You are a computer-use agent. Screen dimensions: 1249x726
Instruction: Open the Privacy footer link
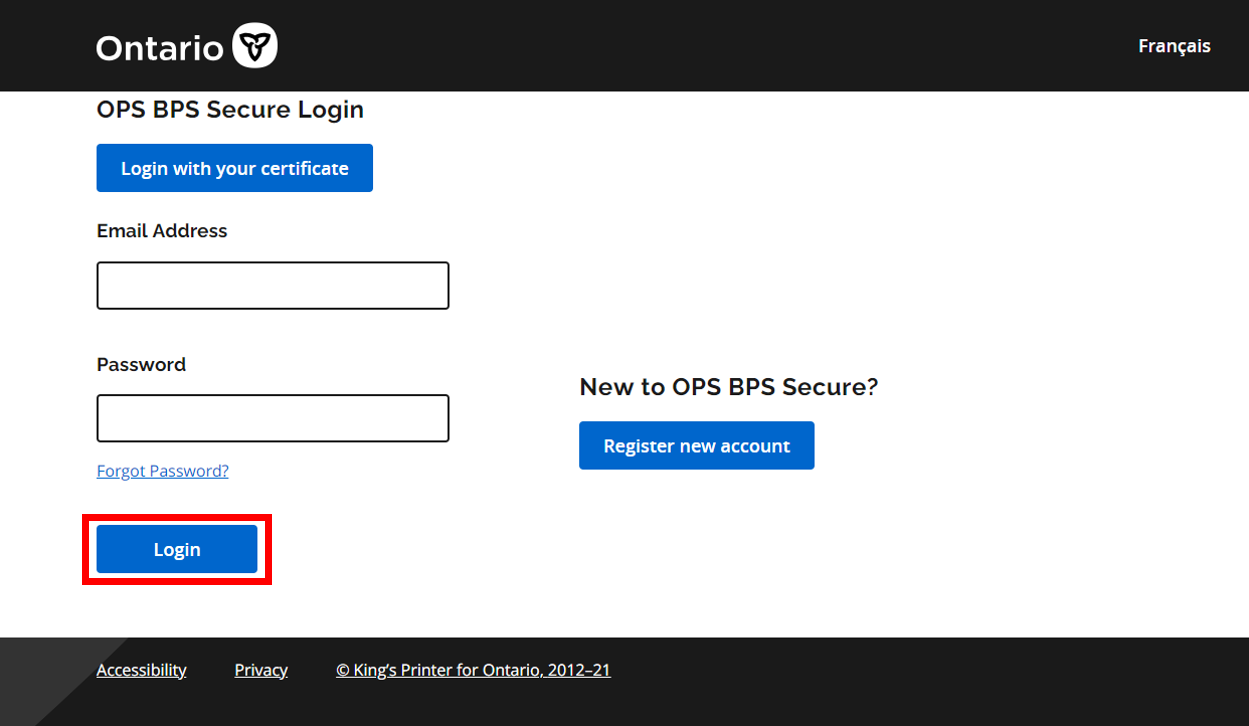(261, 670)
